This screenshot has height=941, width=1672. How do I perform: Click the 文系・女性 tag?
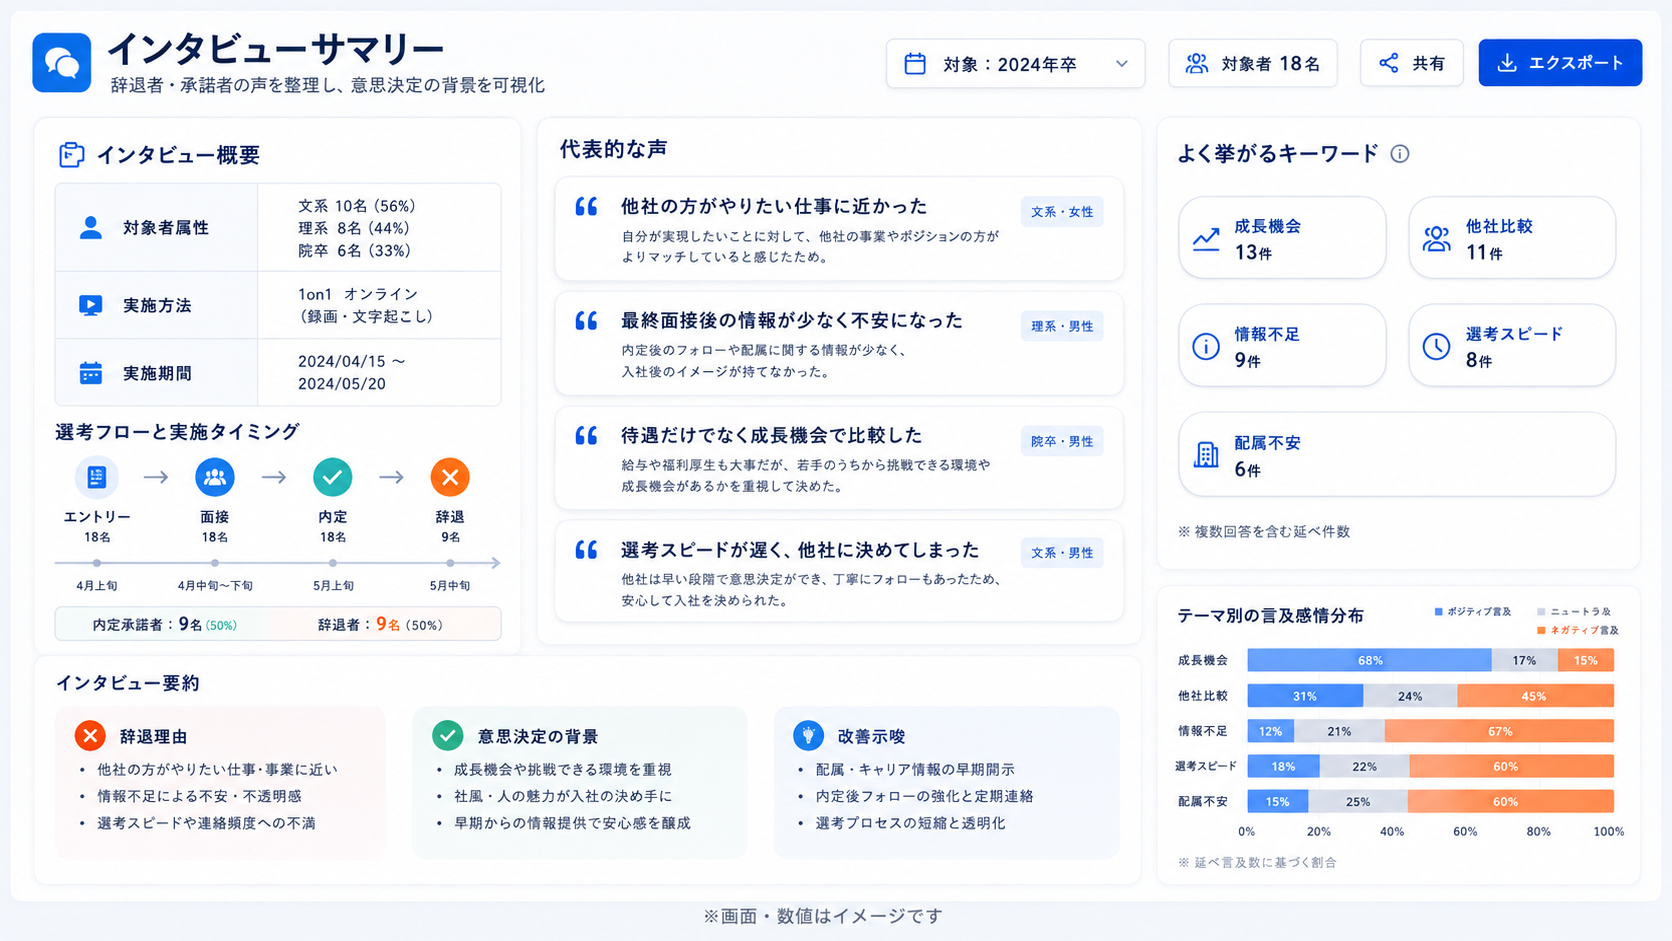pyautogui.click(x=1062, y=212)
